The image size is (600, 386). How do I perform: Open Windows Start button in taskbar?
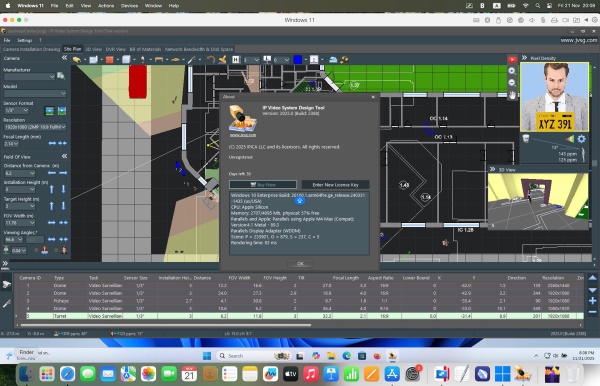tap(207, 356)
